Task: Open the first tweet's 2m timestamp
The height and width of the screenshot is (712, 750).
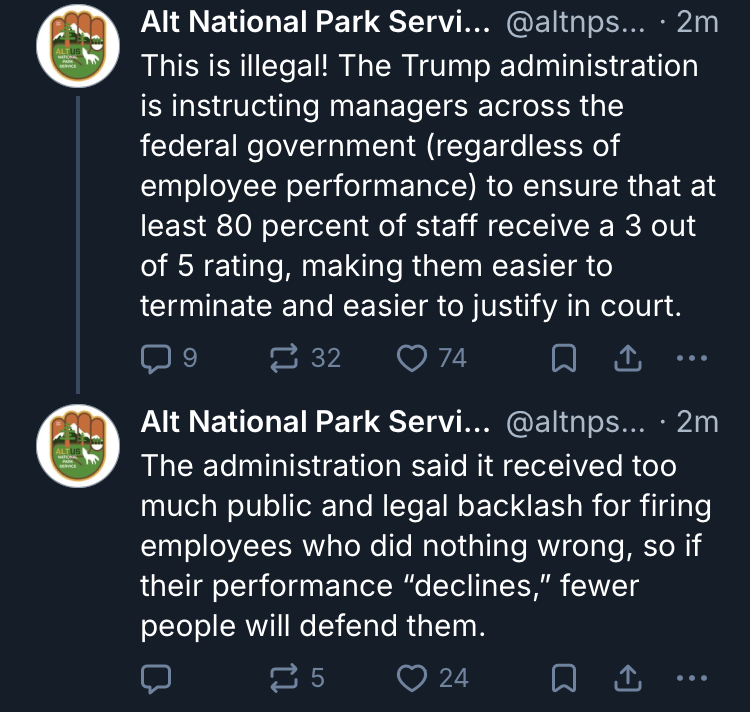Action: pyautogui.click(x=698, y=23)
